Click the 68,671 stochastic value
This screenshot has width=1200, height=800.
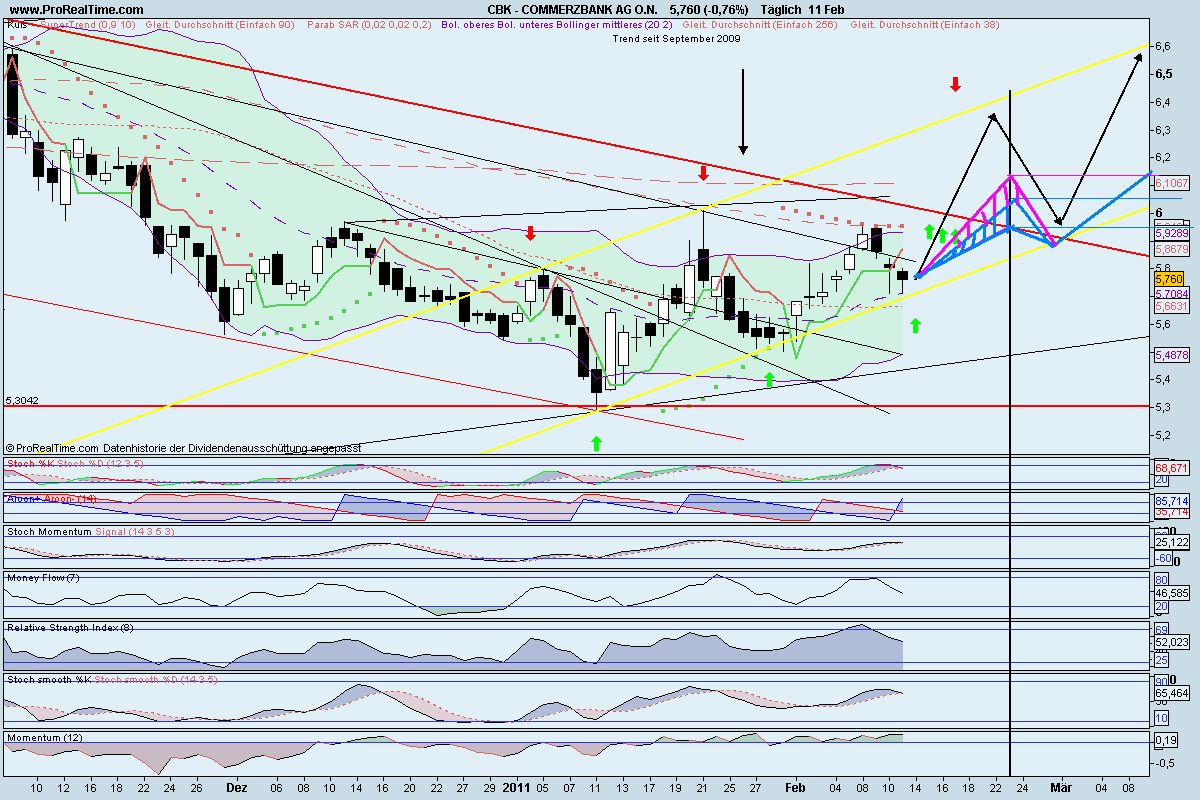coord(1171,467)
